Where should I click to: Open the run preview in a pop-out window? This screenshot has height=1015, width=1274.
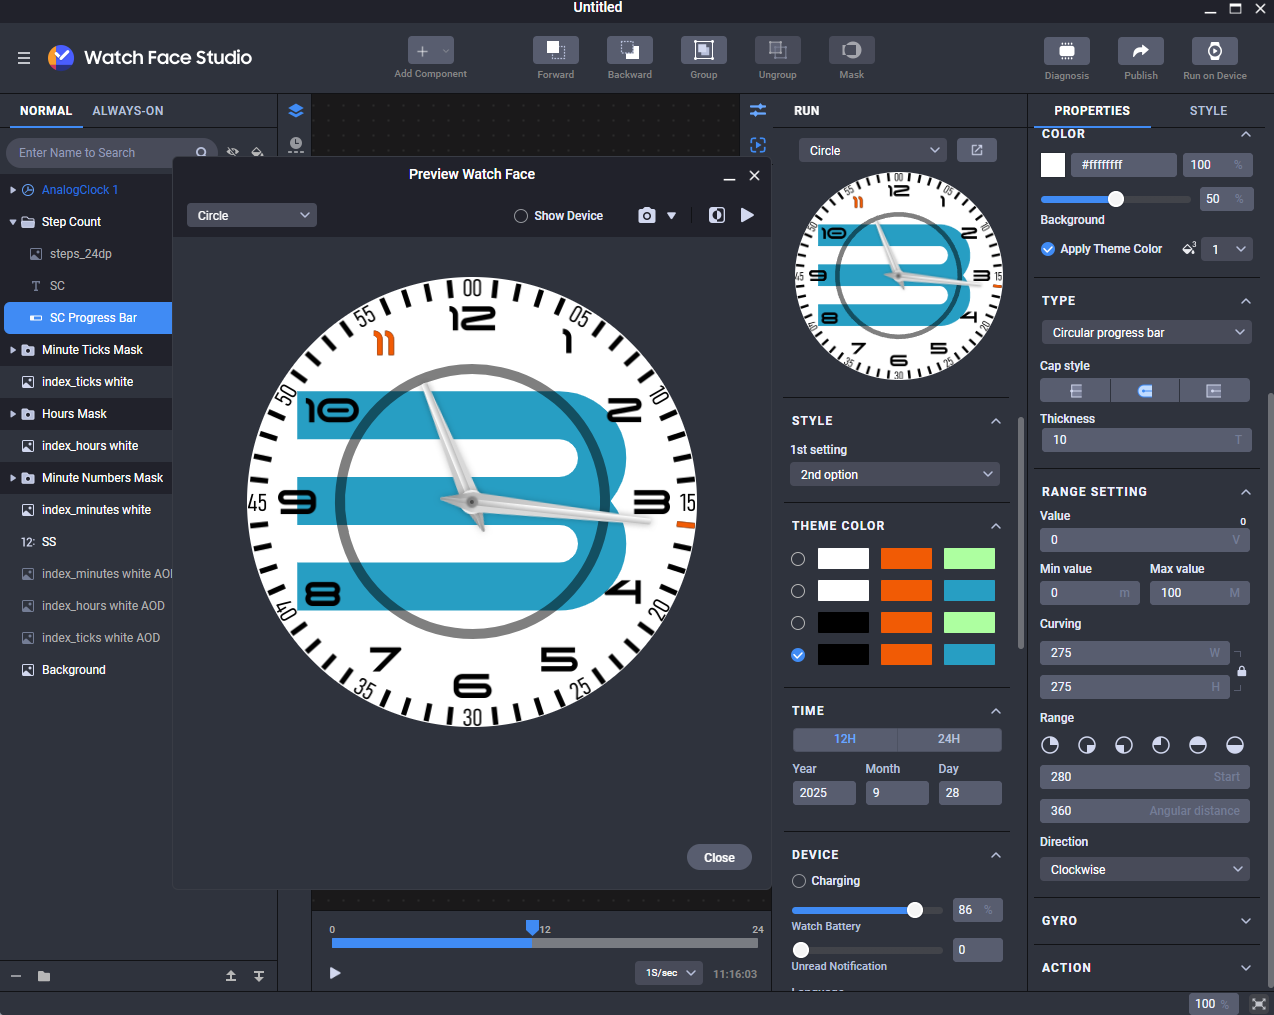tap(976, 151)
